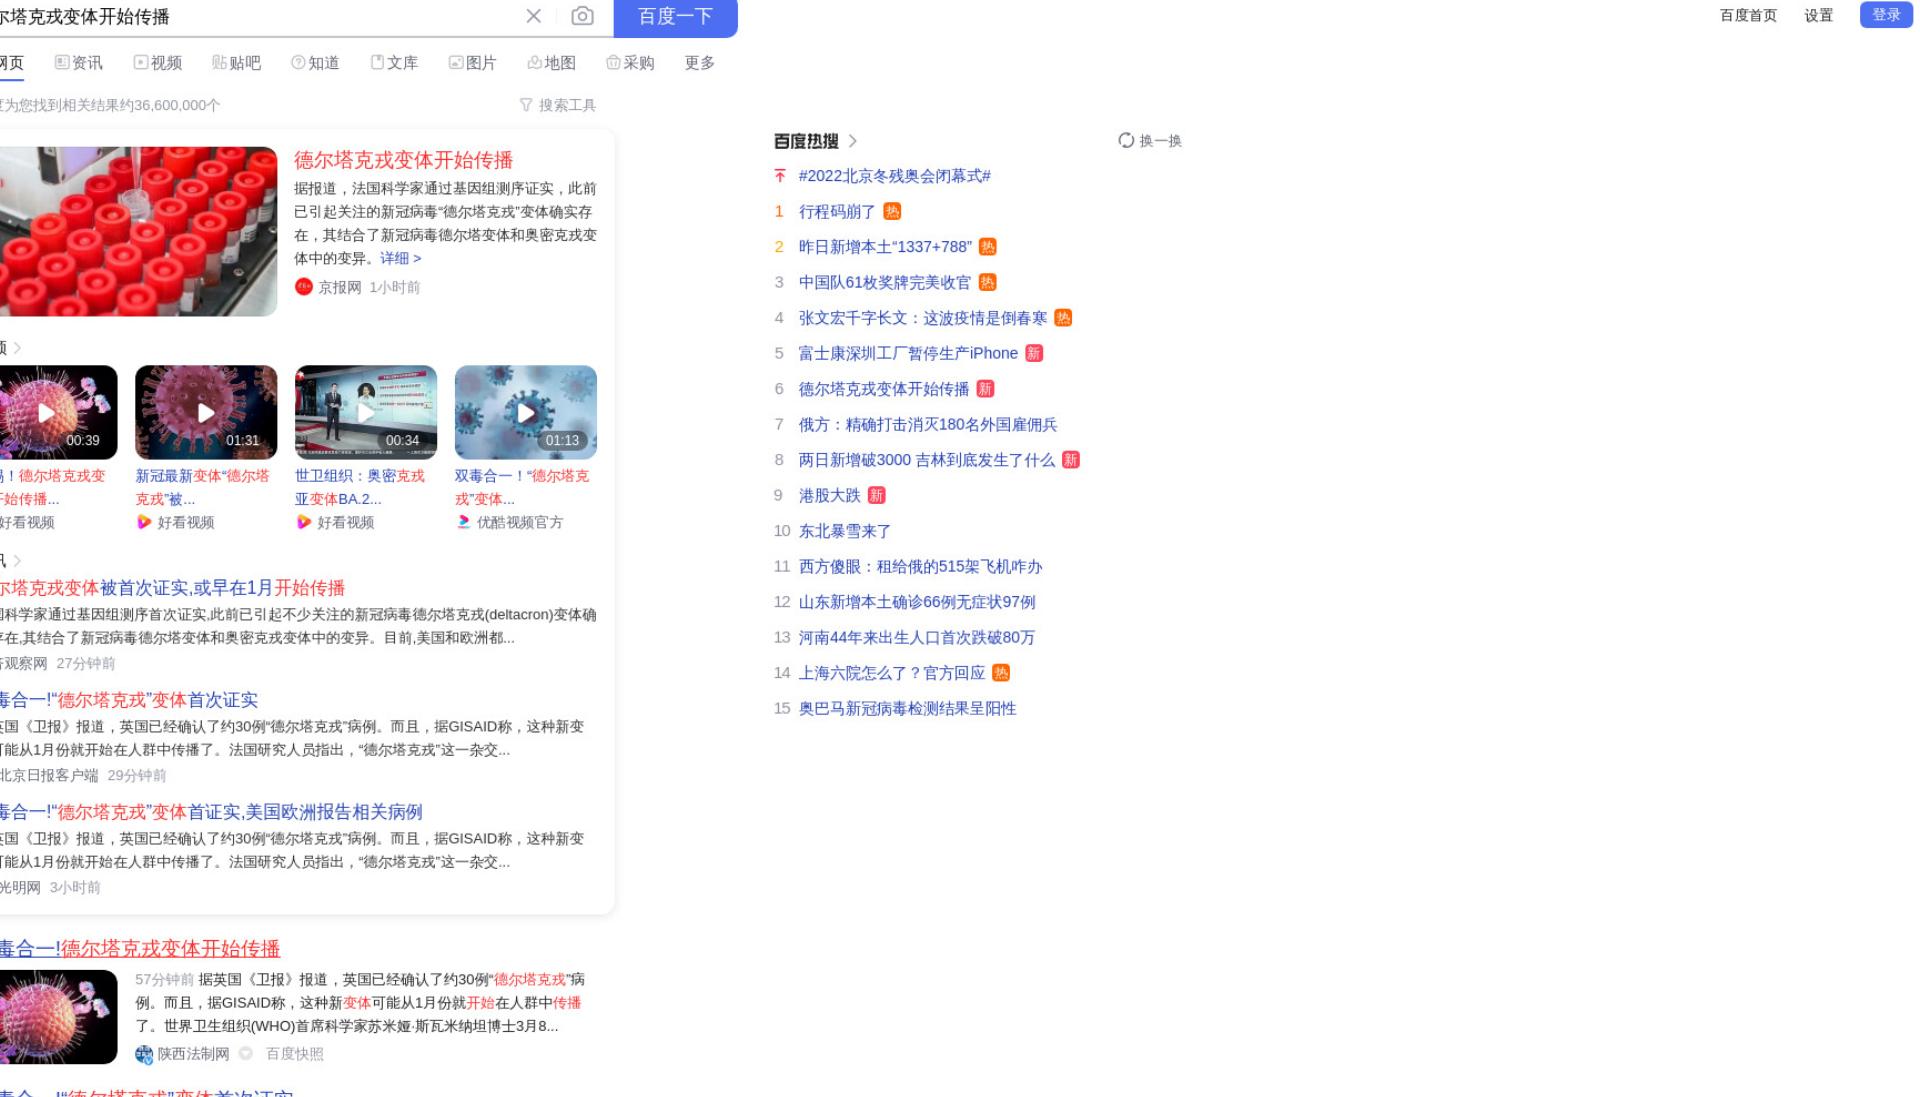This screenshot has height=1097, width=1920.
Task: Open video title 双毒合一！"德尔塔克戎"变体...
Action: (522, 487)
